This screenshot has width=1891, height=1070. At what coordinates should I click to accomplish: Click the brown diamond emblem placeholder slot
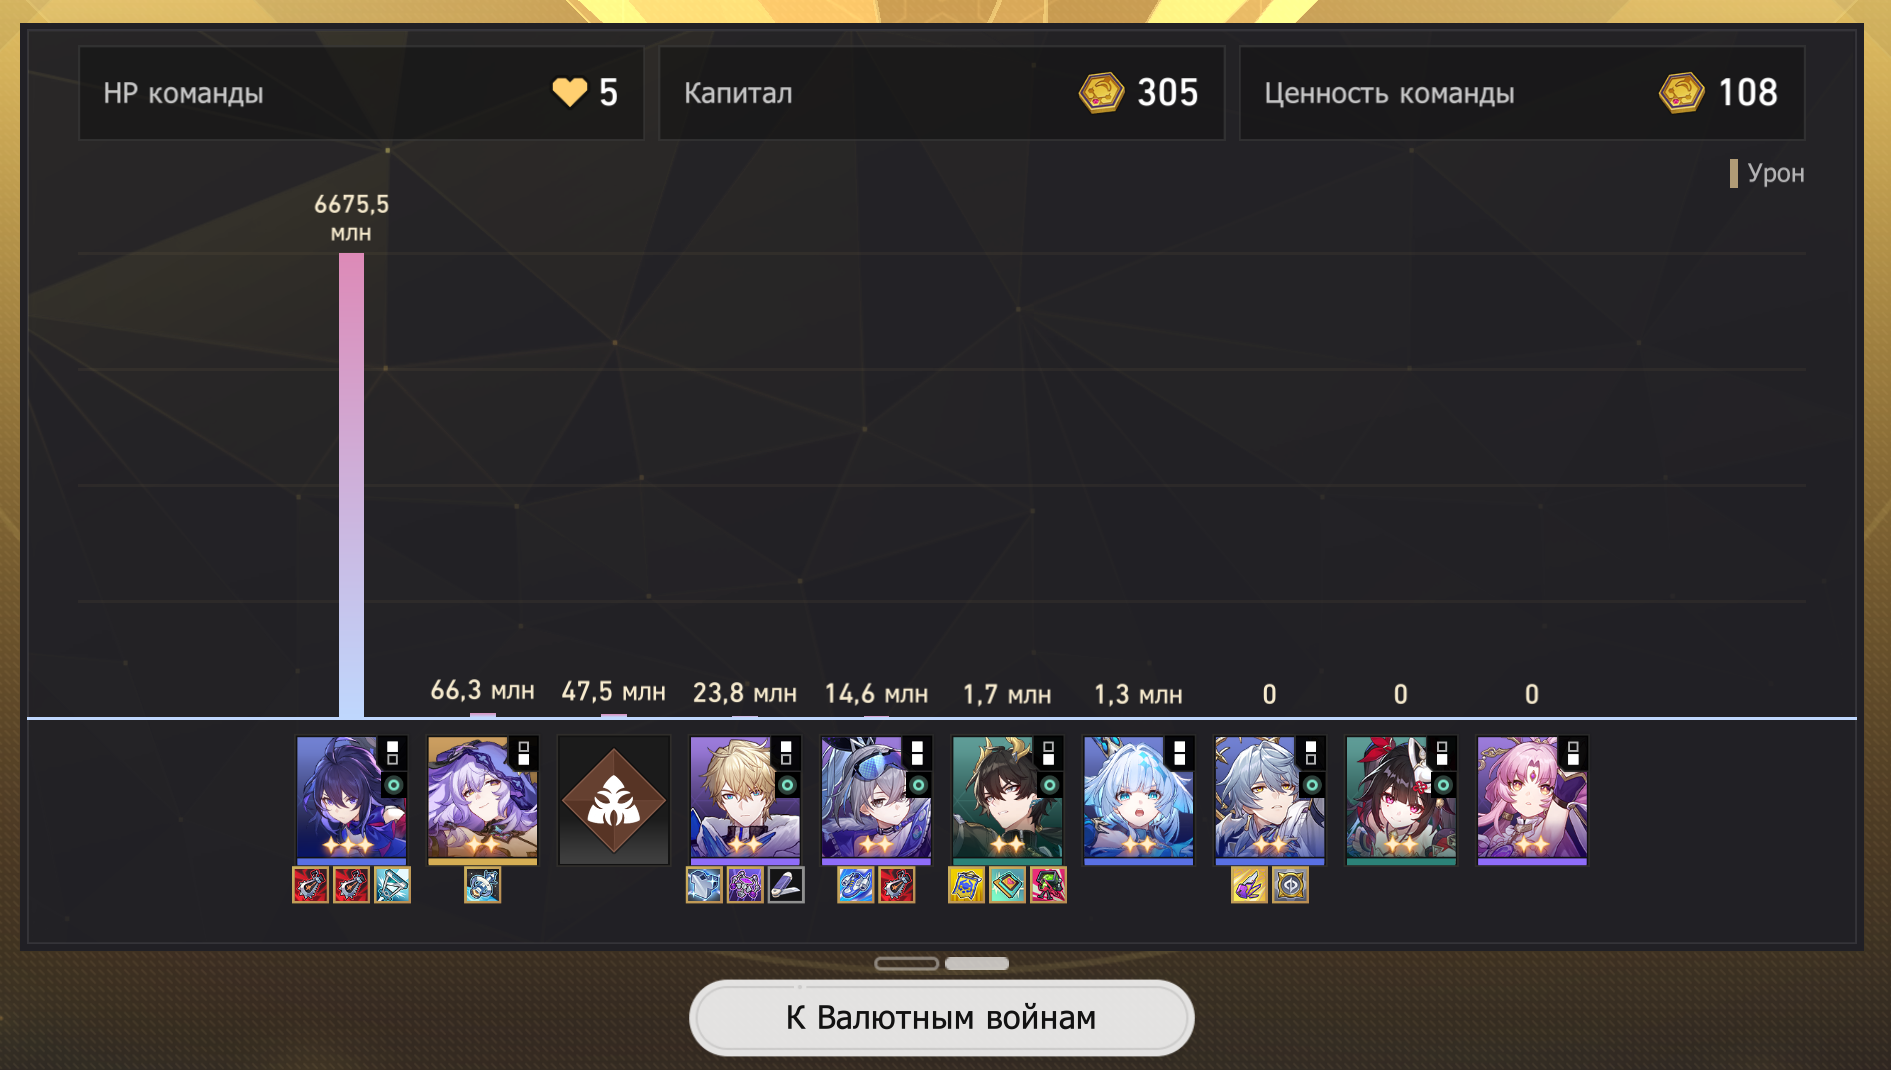click(x=613, y=800)
